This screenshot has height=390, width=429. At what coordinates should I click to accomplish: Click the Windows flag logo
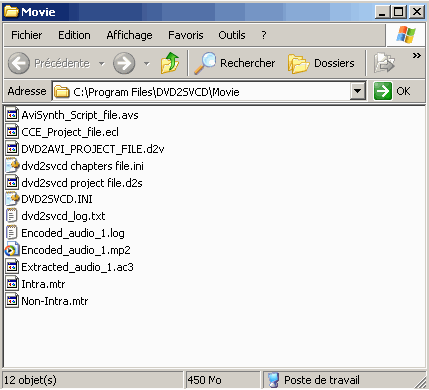pyautogui.click(x=406, y=35)
